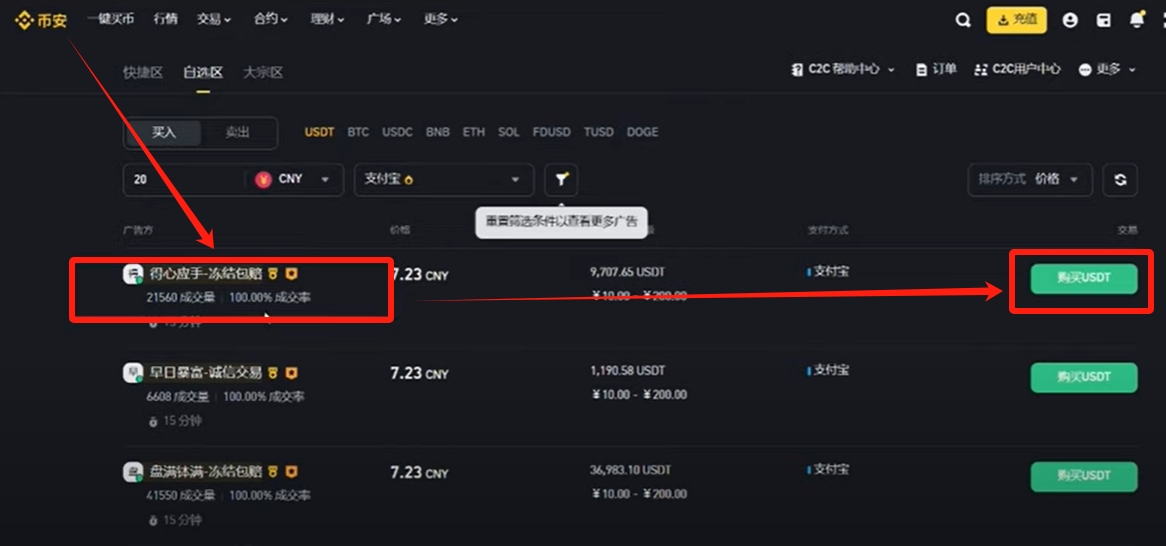Open merchant 盘满钵满-冻结包赔 profile
1166x546 pixels.
point(205,471)
